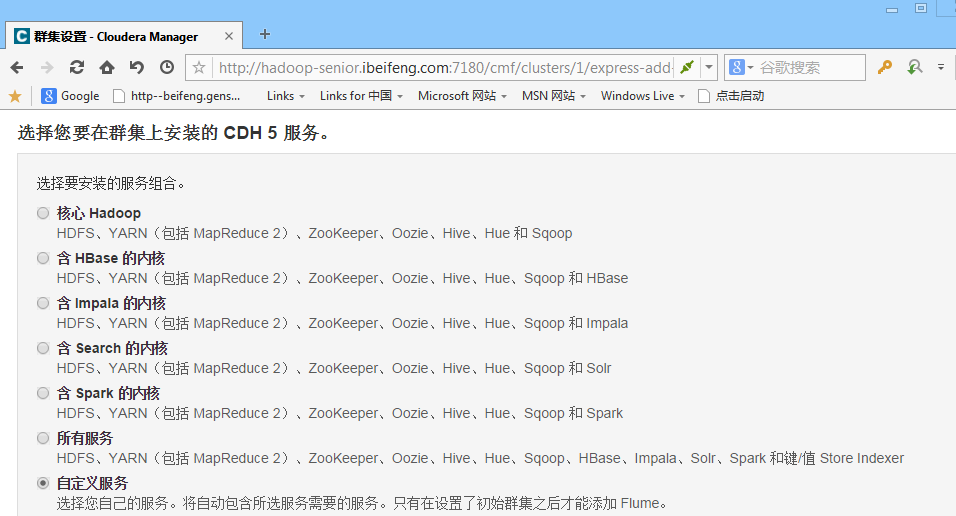
Task: Click the description ending with Sqoop 和 HBase
Action: 342,278
